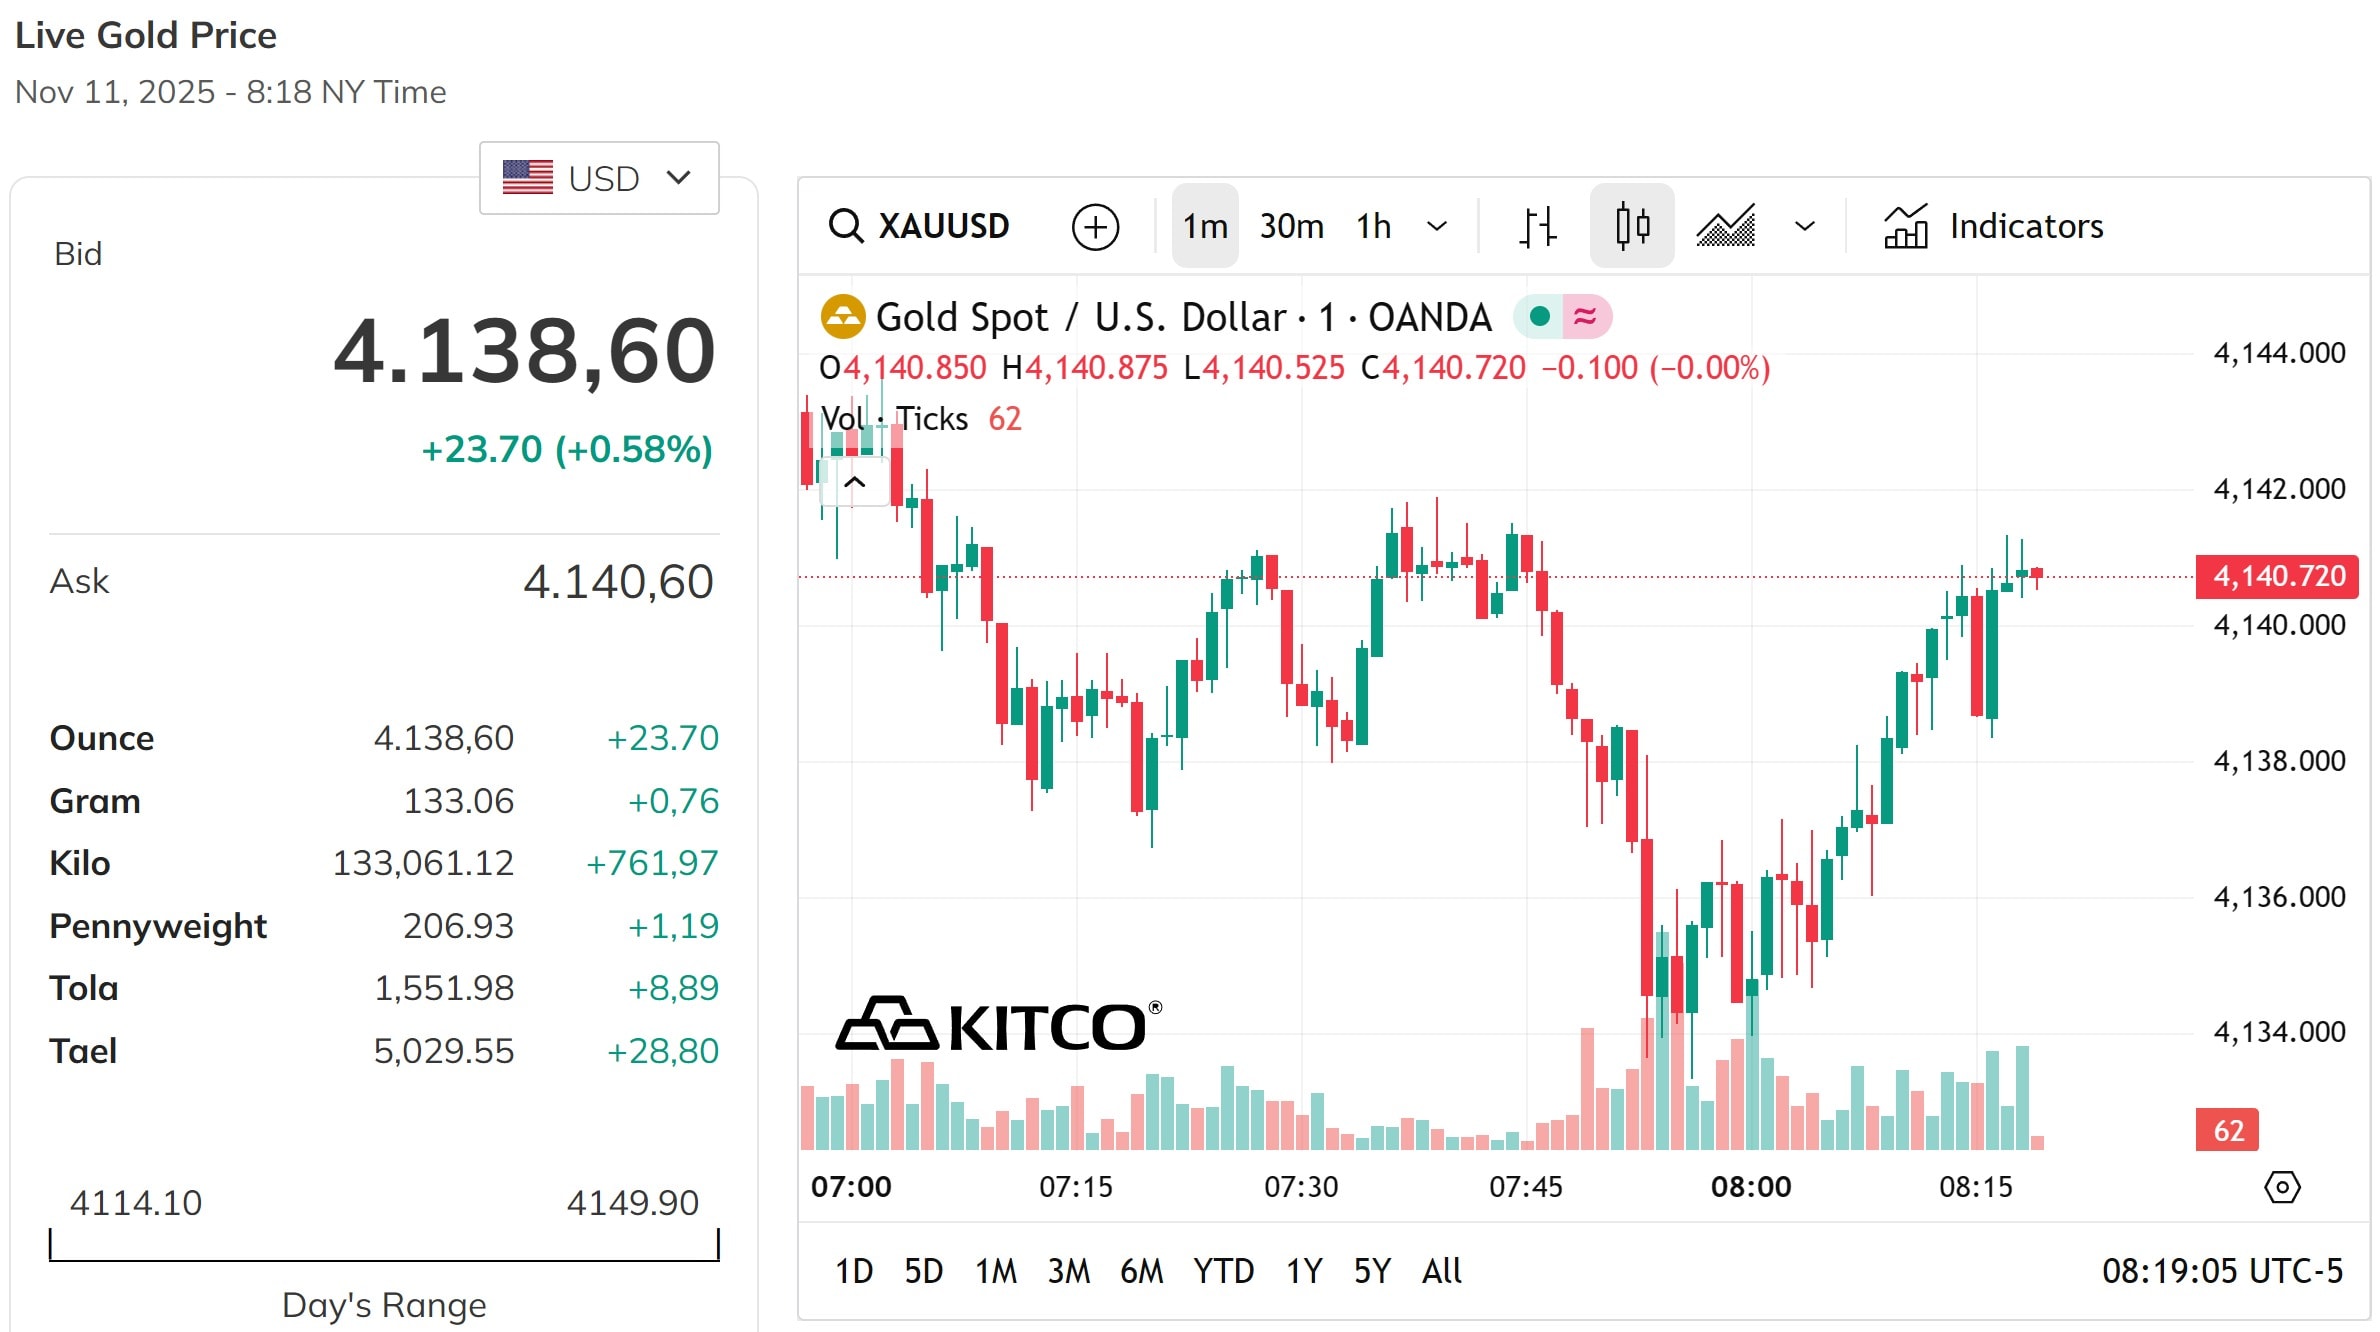Collapse the OHLC legend with the caret
The height and width of the screenshot is (1332, 2380).
[x=854, y=482]
